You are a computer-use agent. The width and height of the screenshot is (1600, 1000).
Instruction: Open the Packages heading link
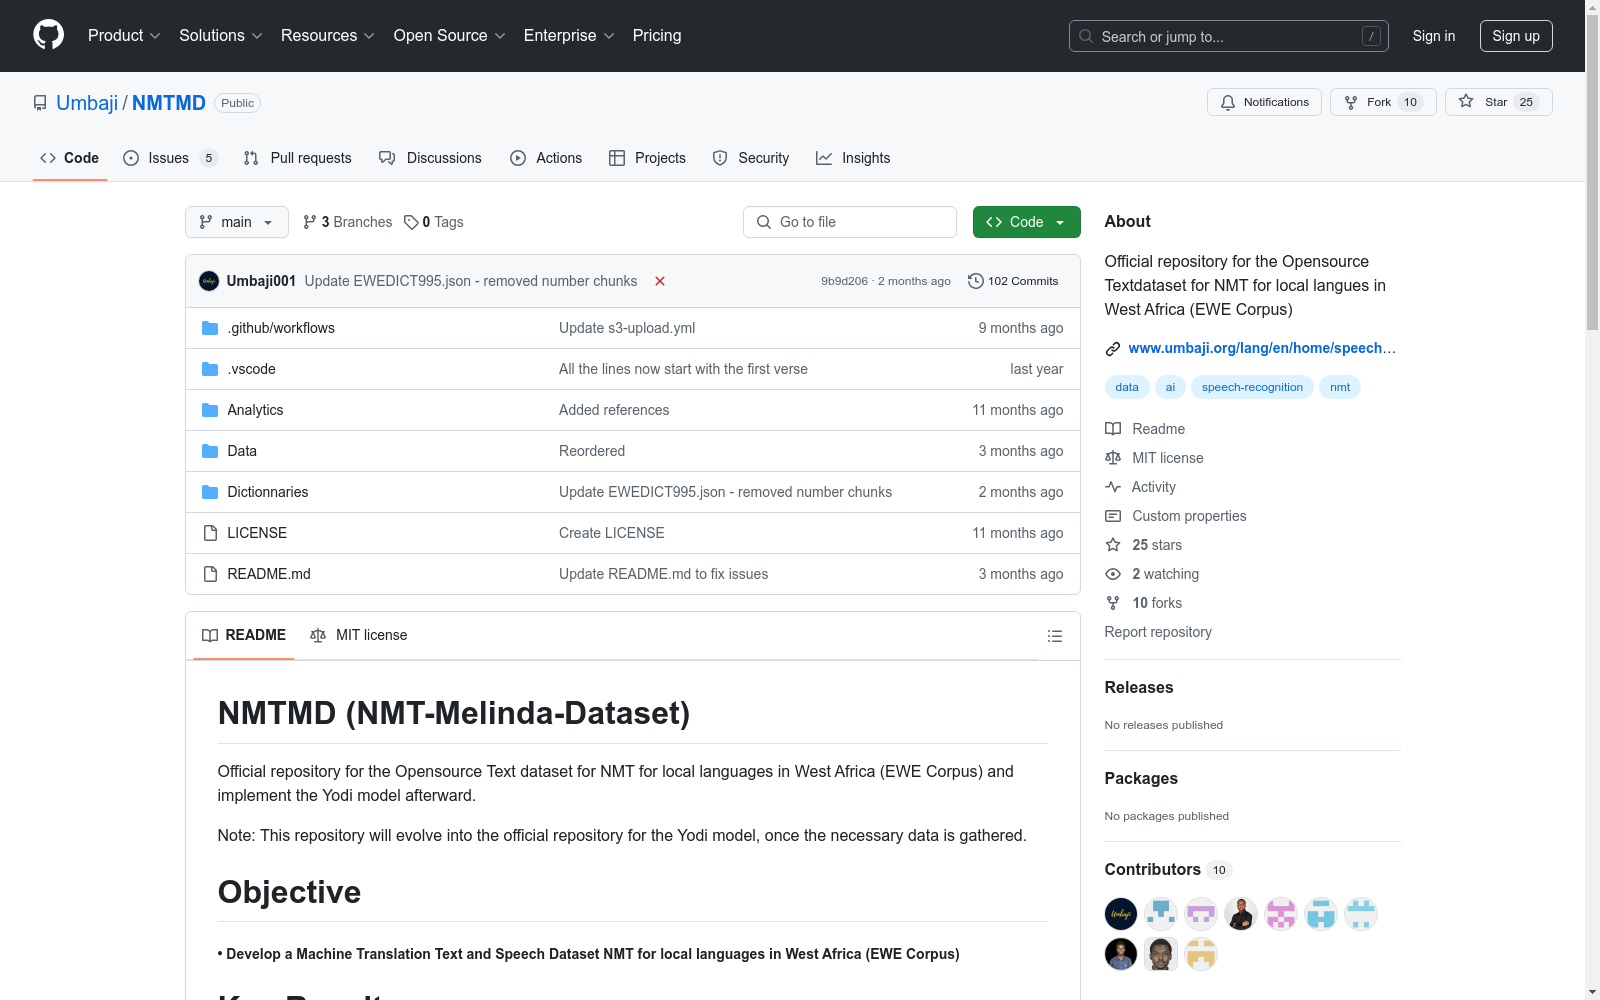(x=1141, y=779)
